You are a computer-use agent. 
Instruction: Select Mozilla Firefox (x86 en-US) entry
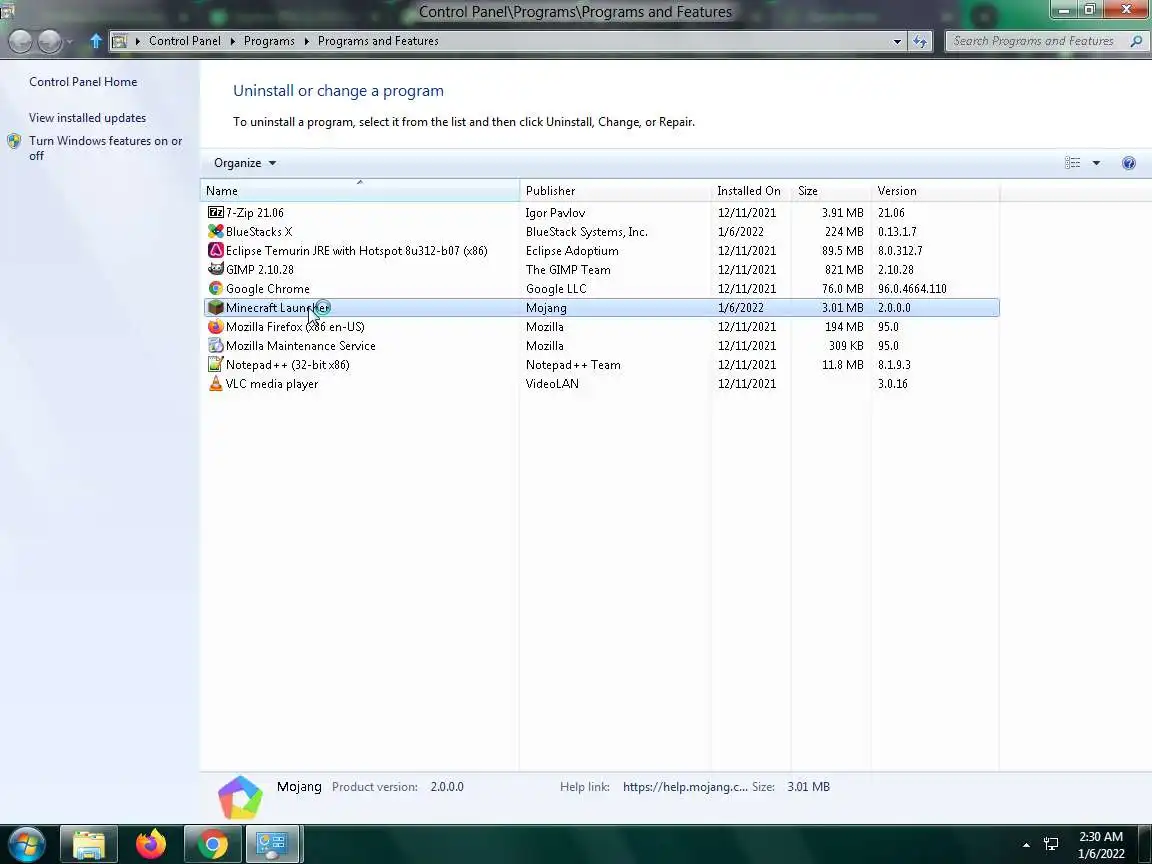(601, 327)
